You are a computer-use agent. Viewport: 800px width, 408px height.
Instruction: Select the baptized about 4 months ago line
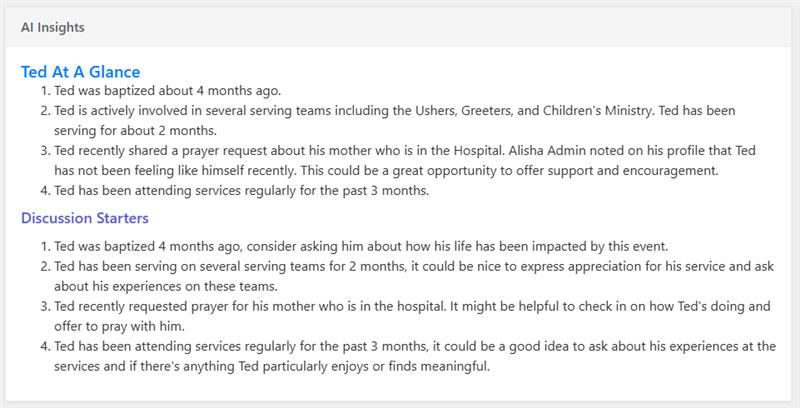click(168, 91)
